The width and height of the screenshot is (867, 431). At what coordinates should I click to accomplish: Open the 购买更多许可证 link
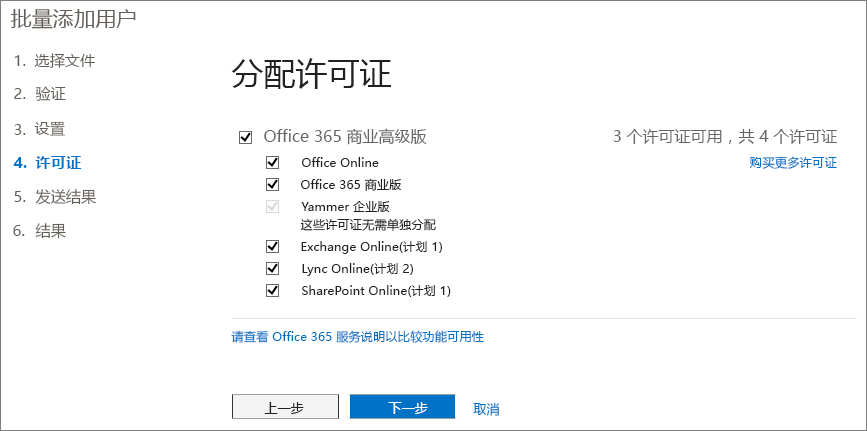[x=793, y=162]
